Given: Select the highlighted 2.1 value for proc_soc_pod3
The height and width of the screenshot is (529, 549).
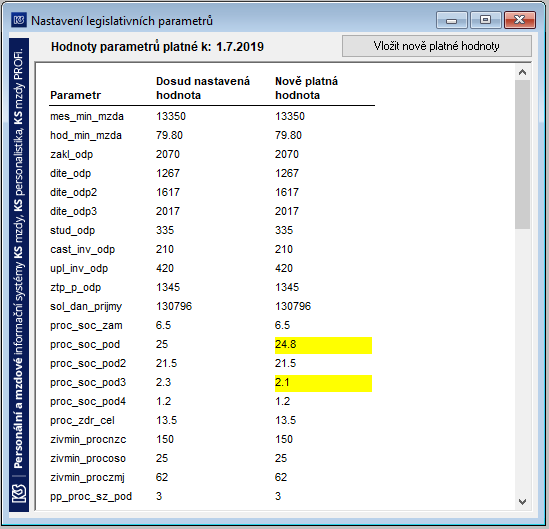Looking at the screenshot, I should [x=323, y=383].
